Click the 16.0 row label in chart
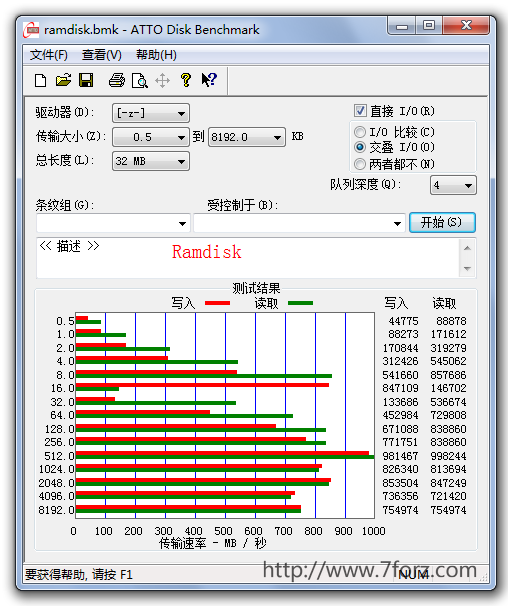This screenshot has height=606, width=508. pyautogui.click(x=63, y=388)
